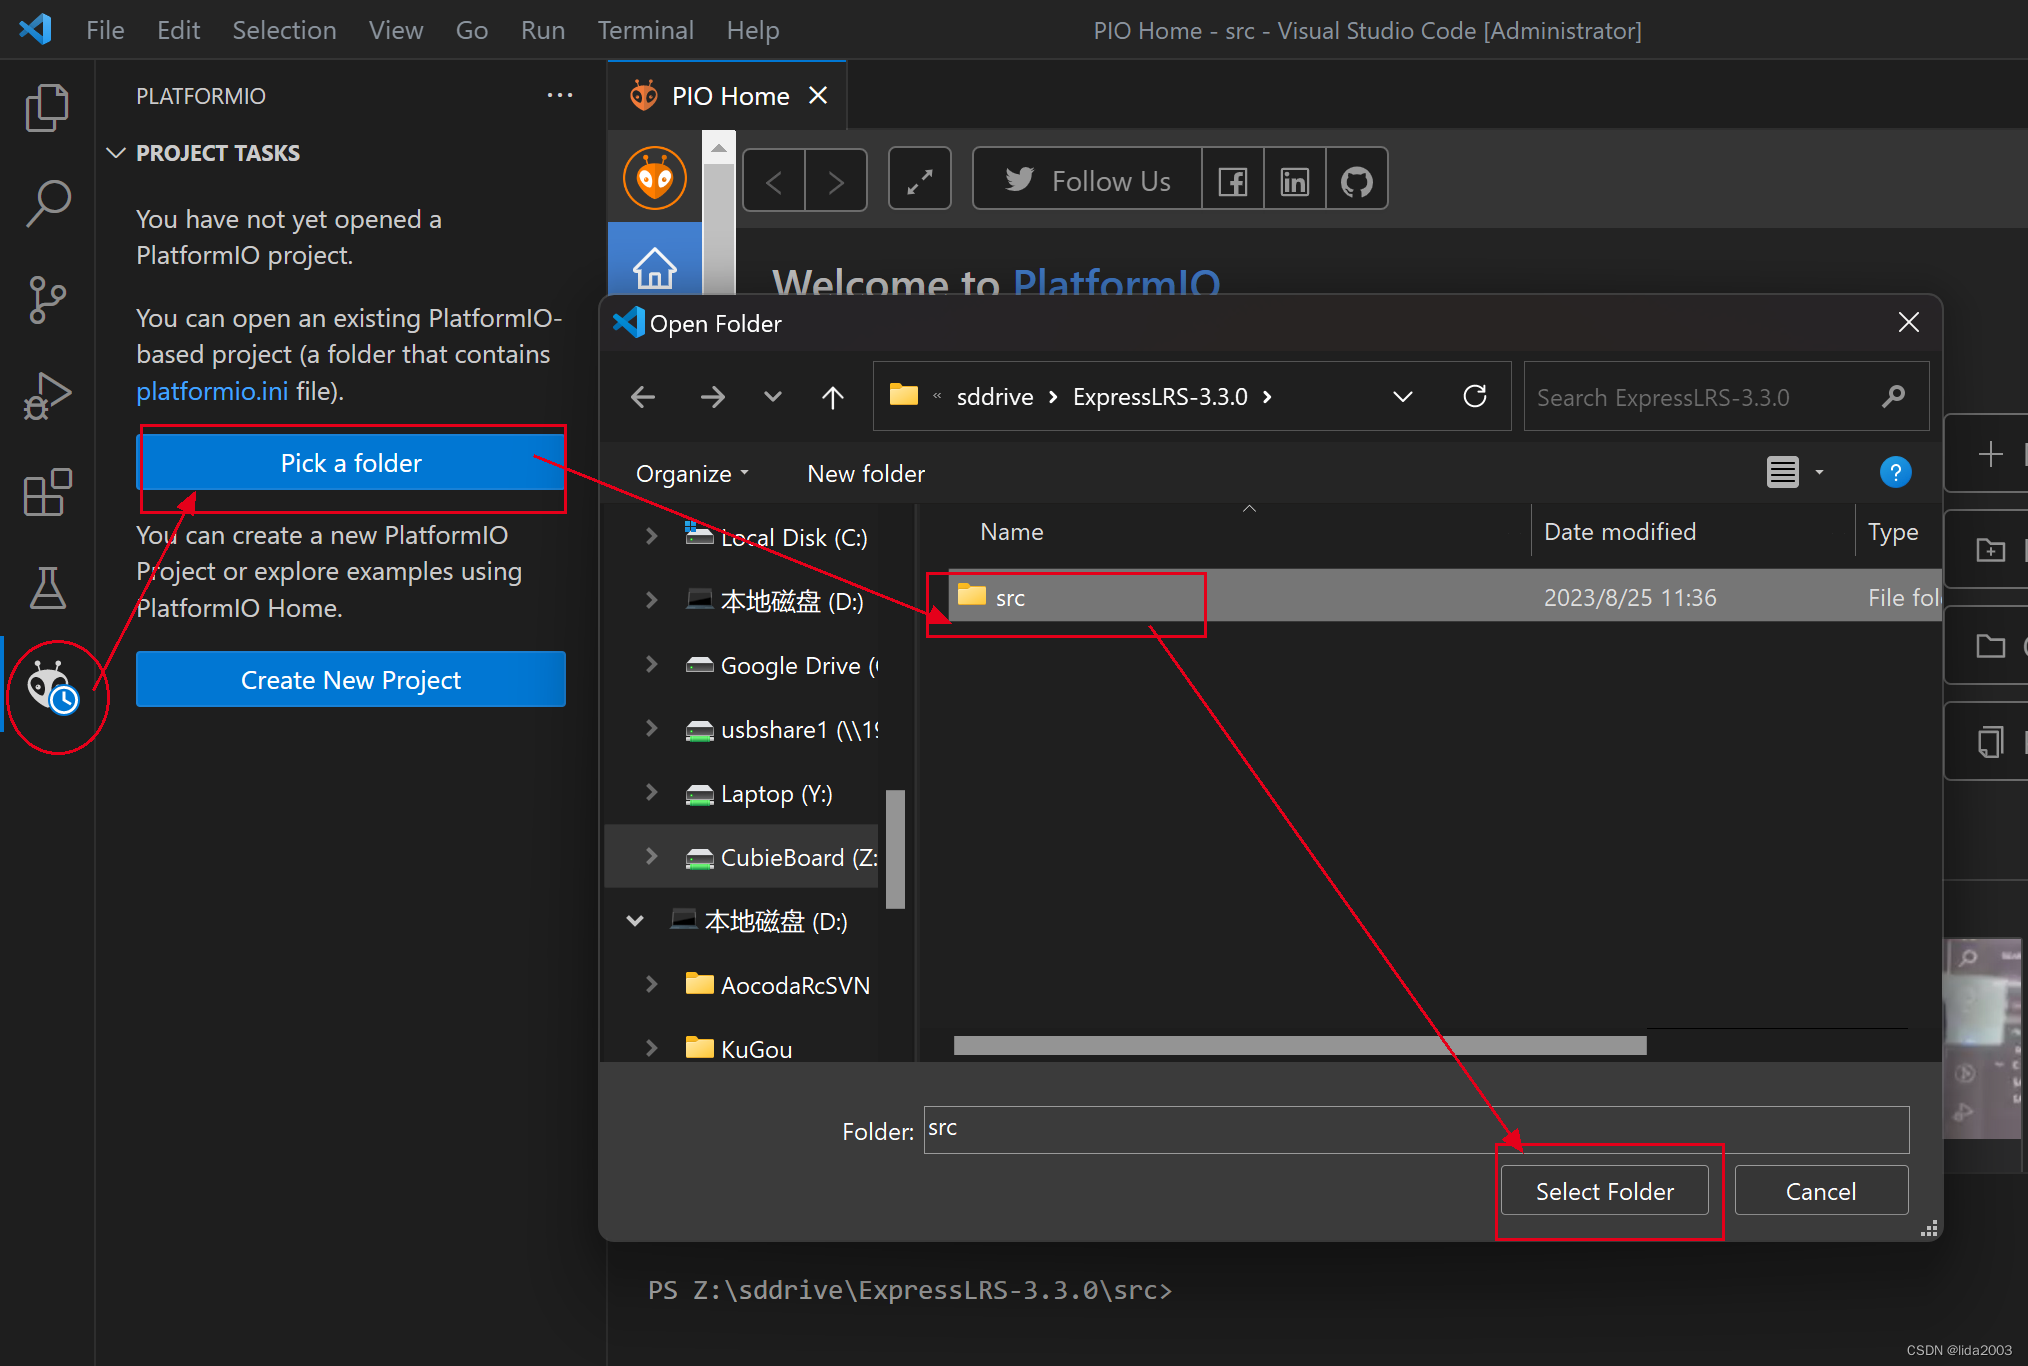Open the 'File' menu item
This screenshot has width=2028, height=1366.
point(105,29)
